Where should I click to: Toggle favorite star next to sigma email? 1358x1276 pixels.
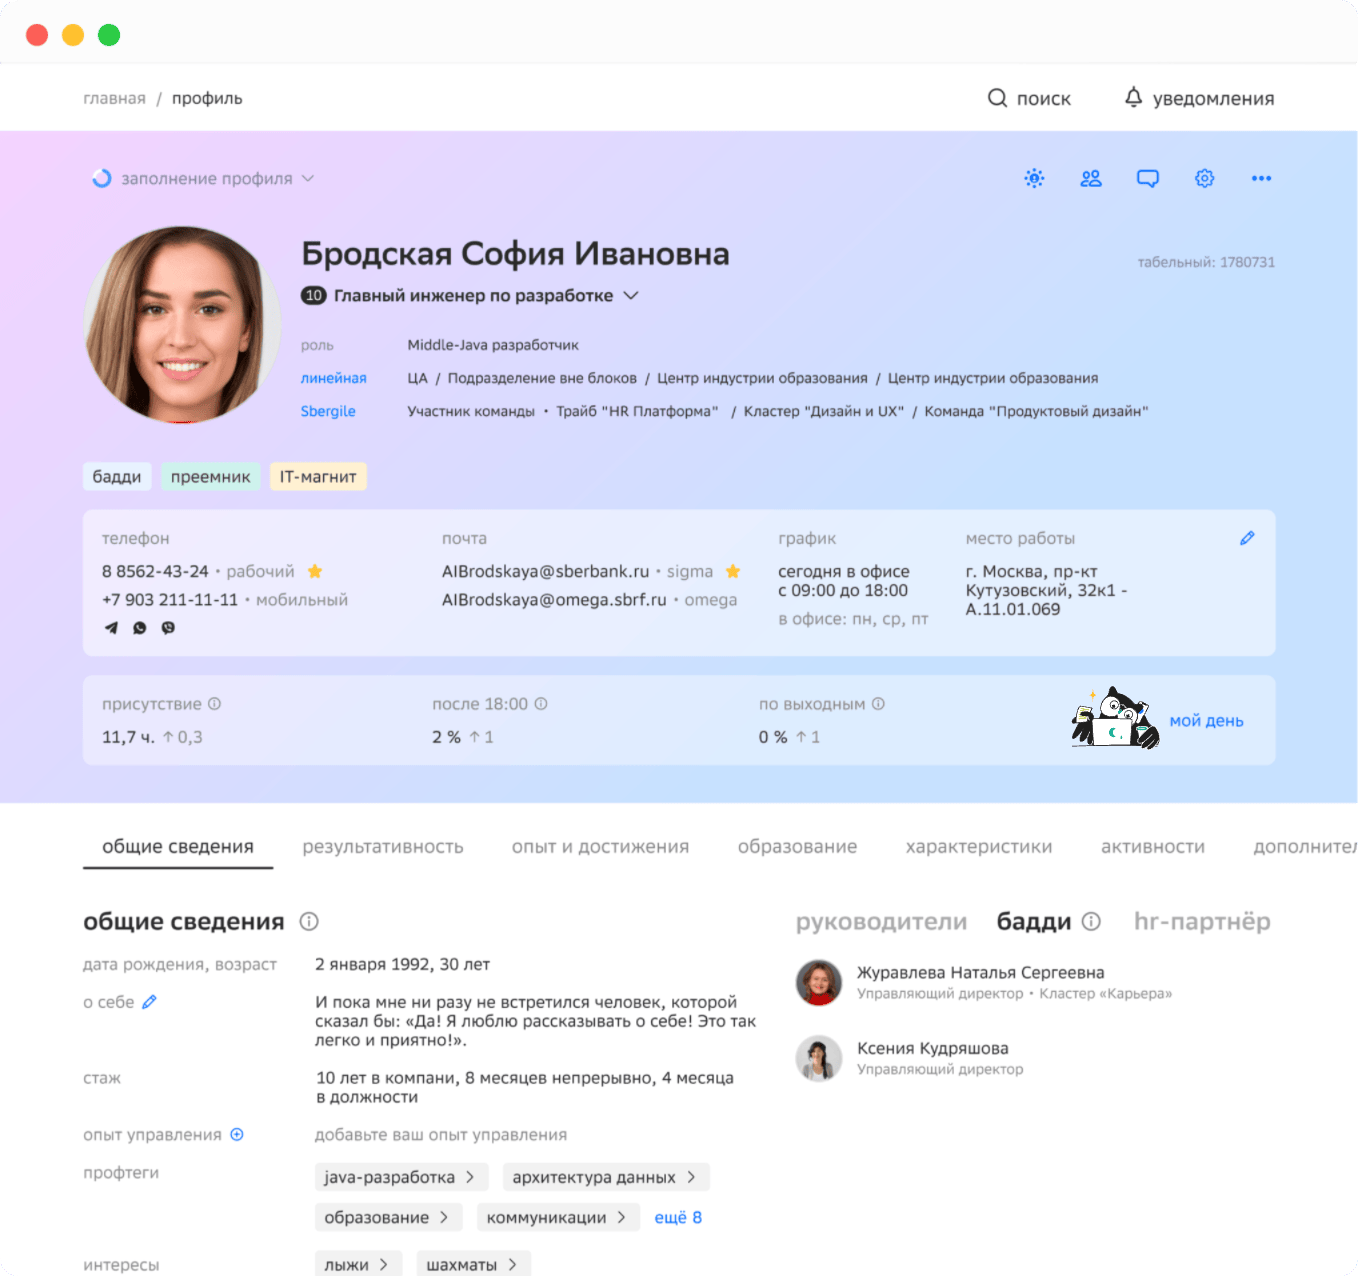(x=733, y=571)
